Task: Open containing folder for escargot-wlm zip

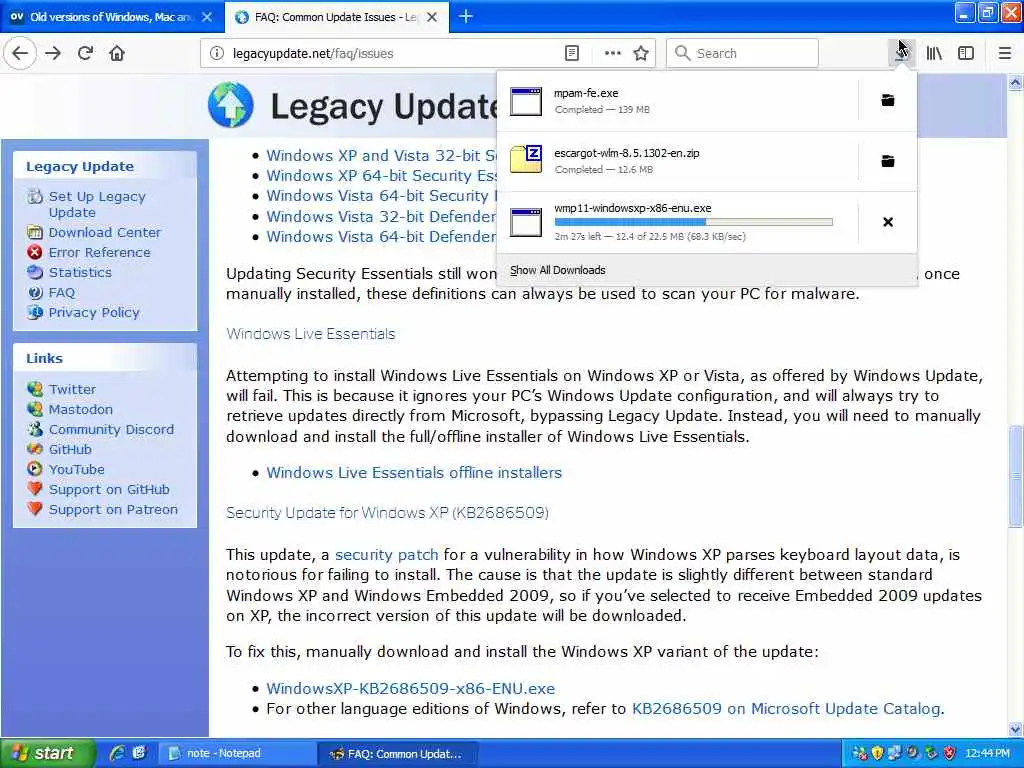Action: [888, 161]
